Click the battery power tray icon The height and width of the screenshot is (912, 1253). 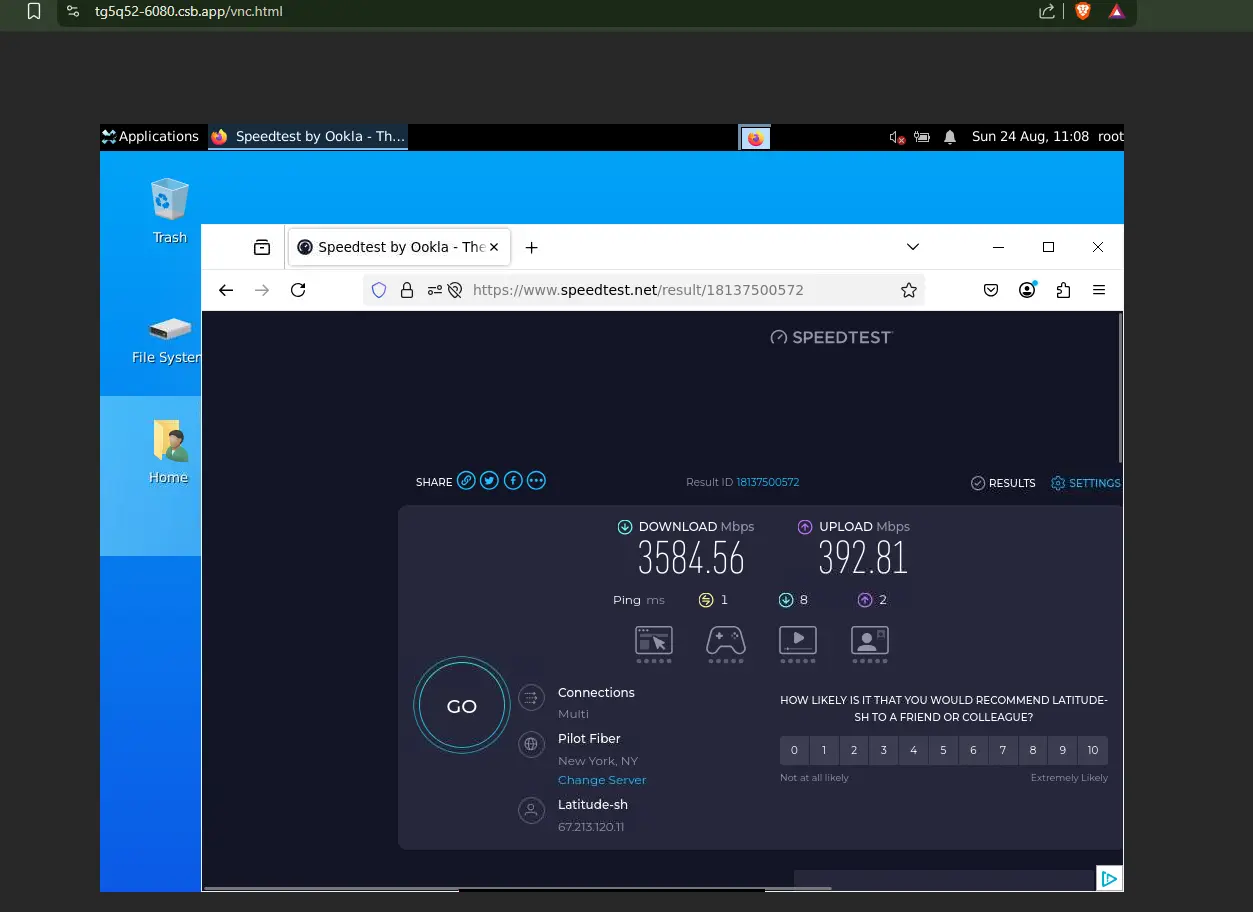point(922,137)
